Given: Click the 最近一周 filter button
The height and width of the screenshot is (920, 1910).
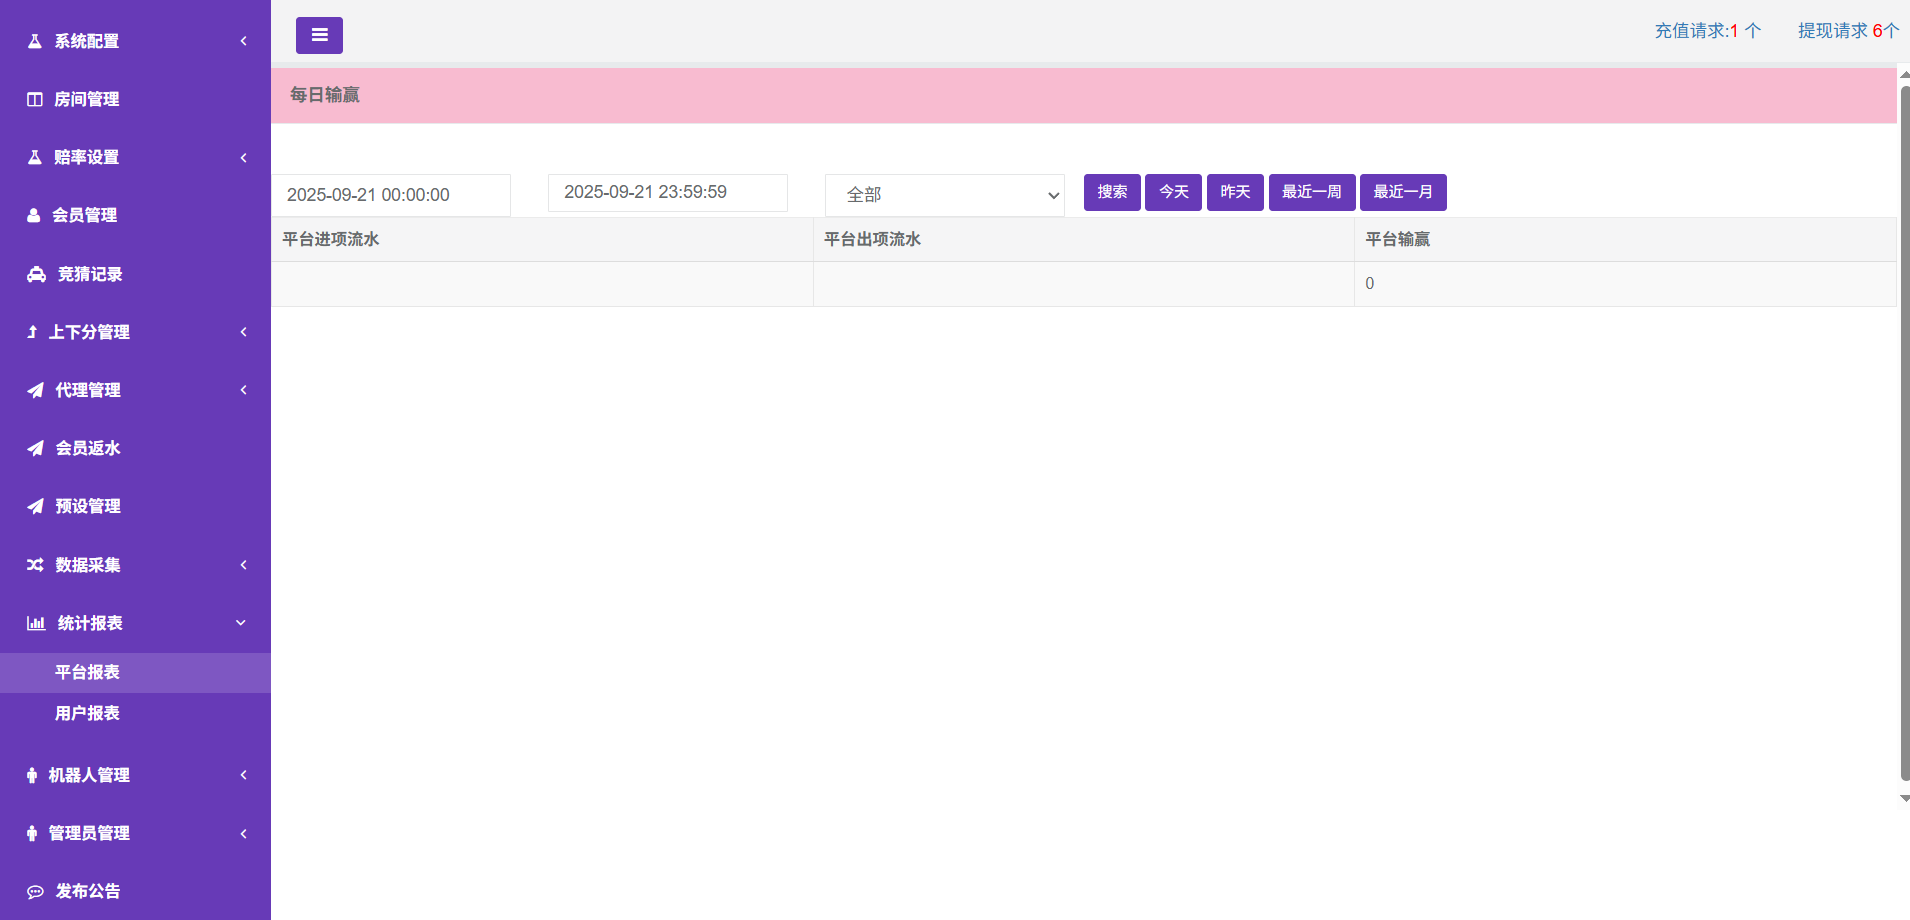Looking at the screenshot, I should pyautogui.click(x=1311, y=192).
